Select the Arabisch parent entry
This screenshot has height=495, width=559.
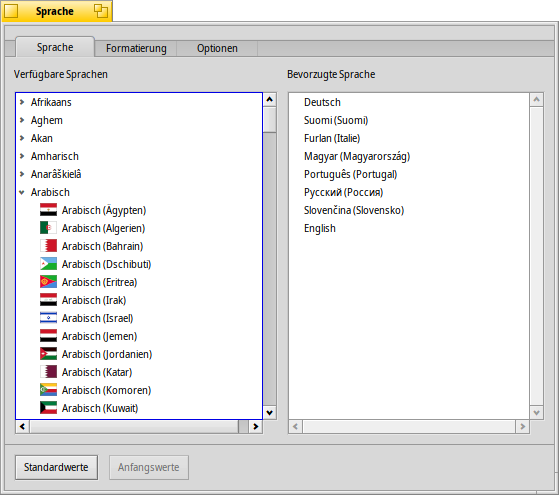click(x=50, y=192)
